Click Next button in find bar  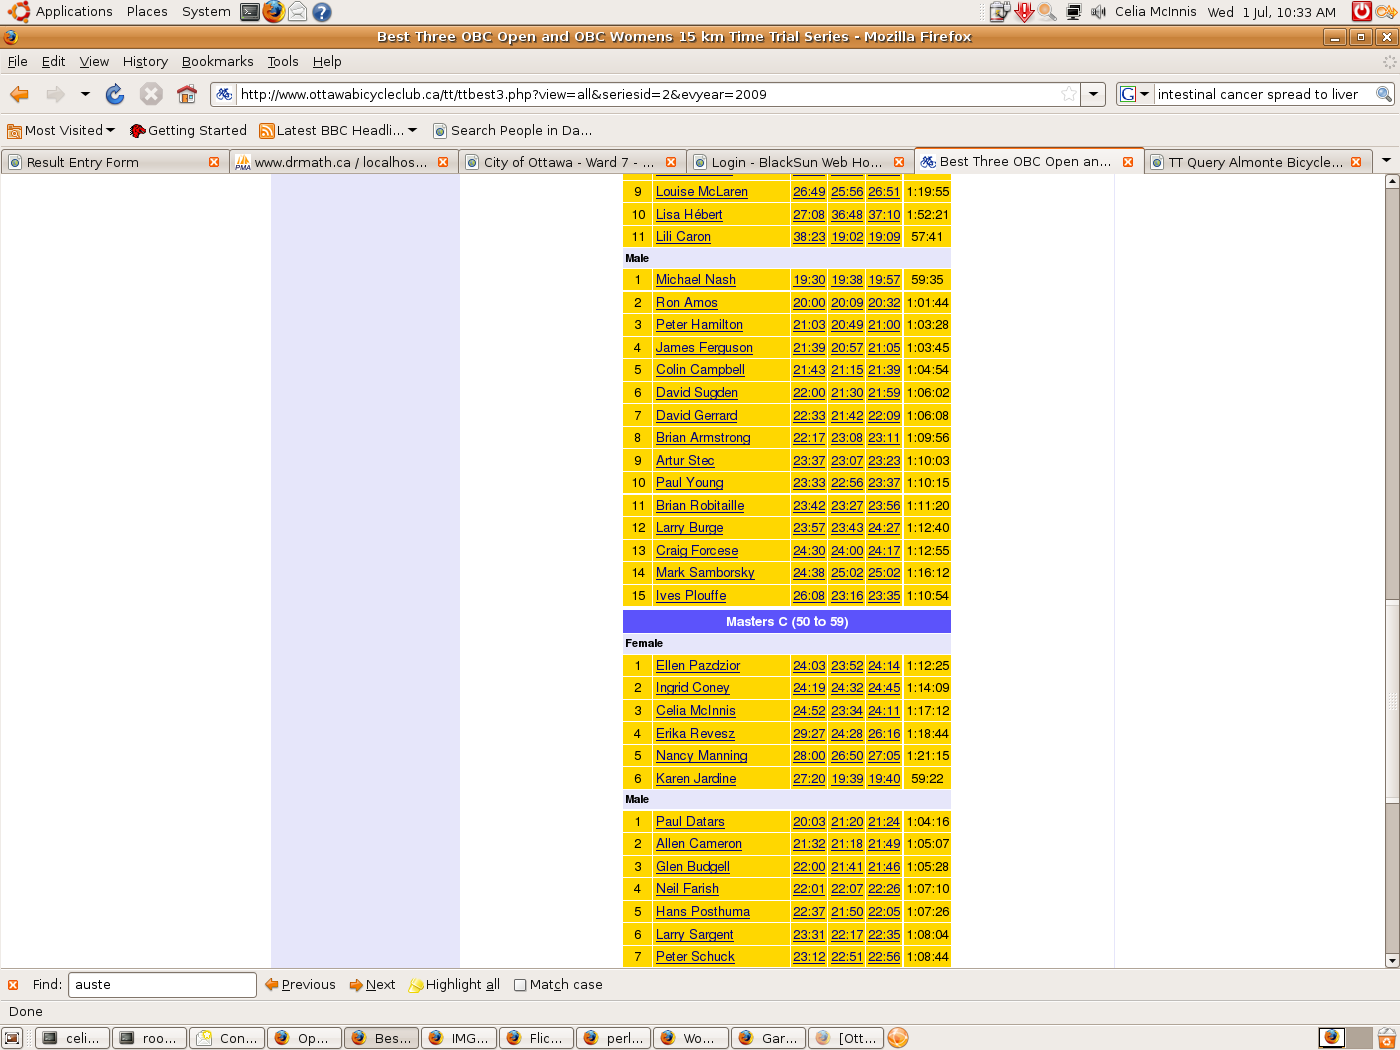pos(372,985)
